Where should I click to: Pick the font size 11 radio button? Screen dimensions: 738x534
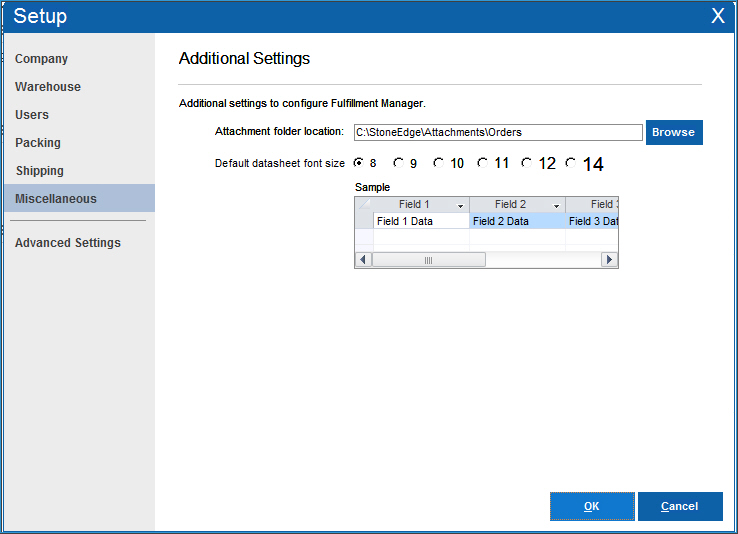482,163
